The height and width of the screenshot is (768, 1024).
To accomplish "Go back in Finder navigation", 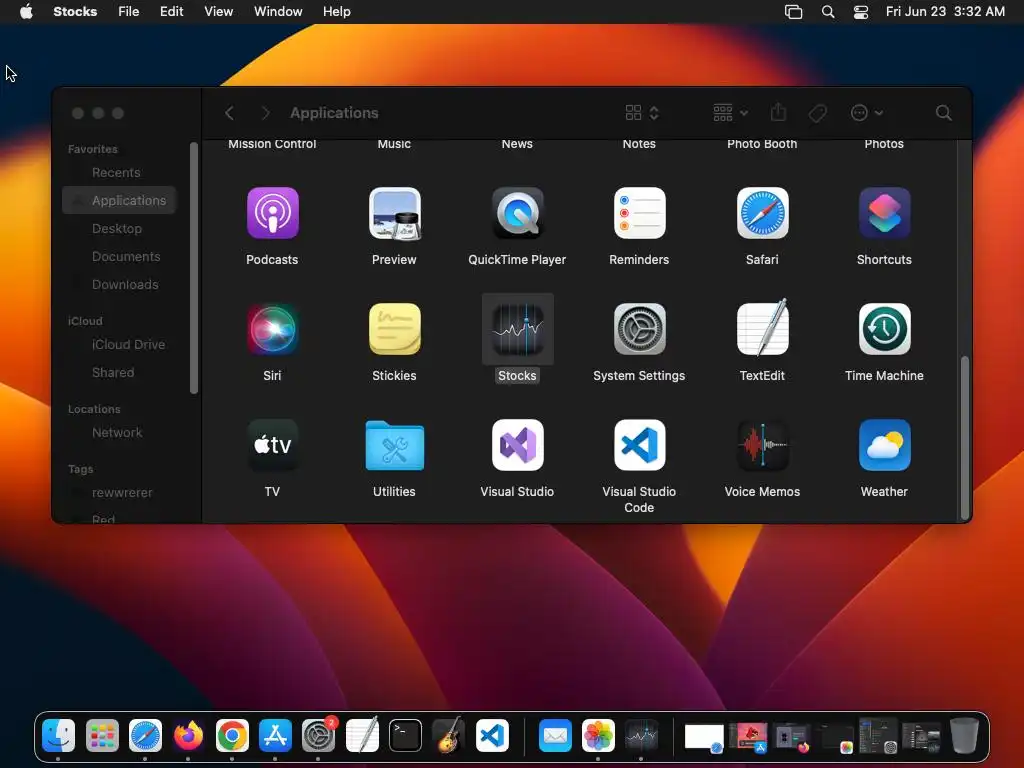I will point(229,113).
